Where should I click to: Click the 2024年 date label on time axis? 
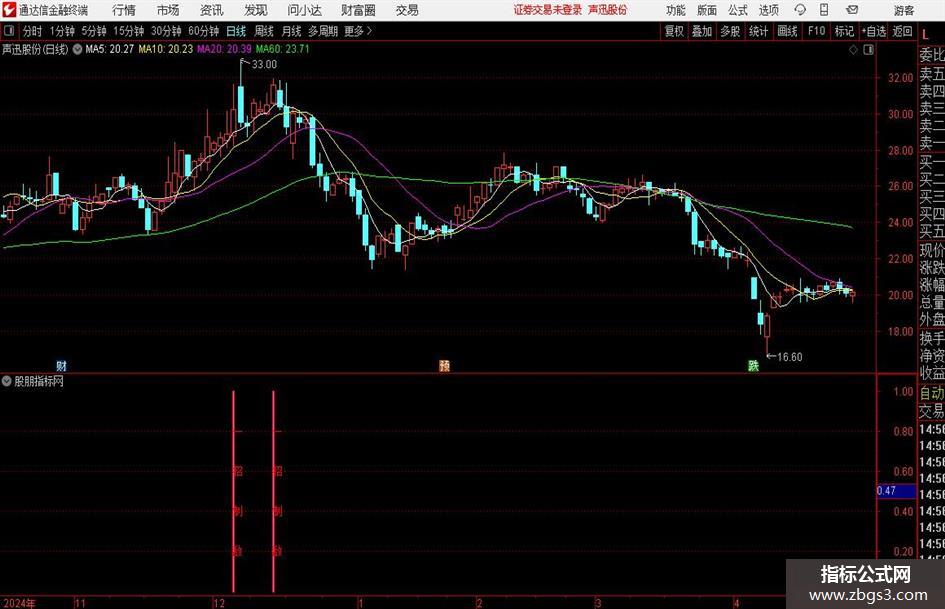tap(19, 603)
